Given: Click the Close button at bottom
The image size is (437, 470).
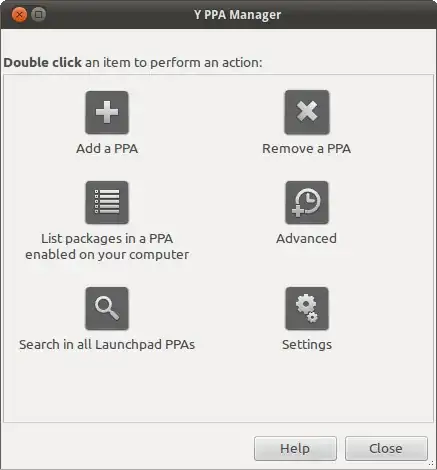Looking at the screenshot, I should tap(386, 449).
